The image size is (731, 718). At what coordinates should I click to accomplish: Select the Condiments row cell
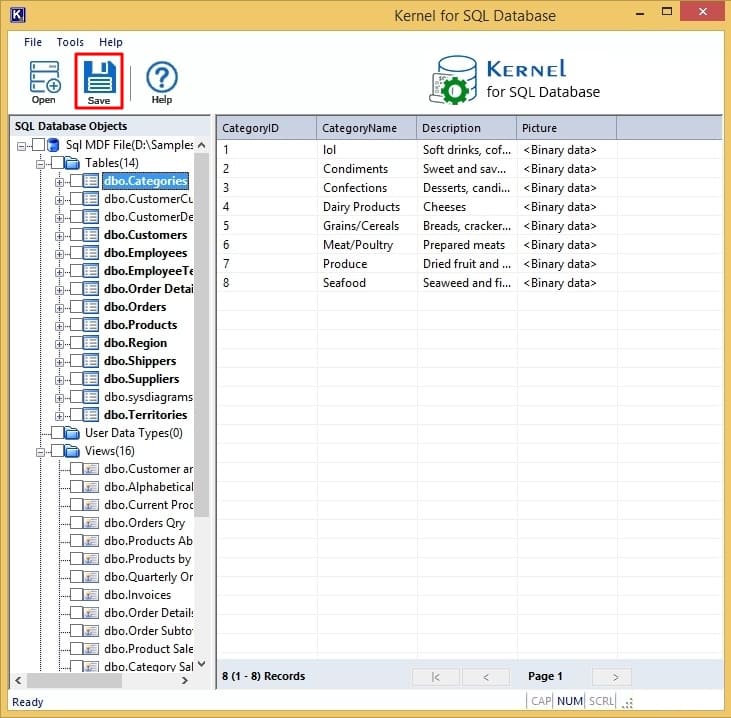coord(355,169)
